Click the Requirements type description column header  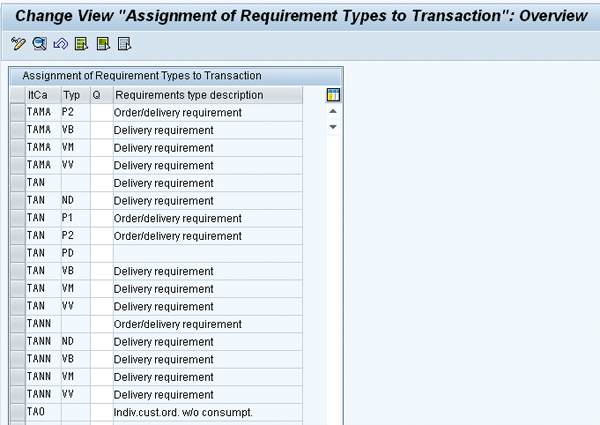pos(205,95)
